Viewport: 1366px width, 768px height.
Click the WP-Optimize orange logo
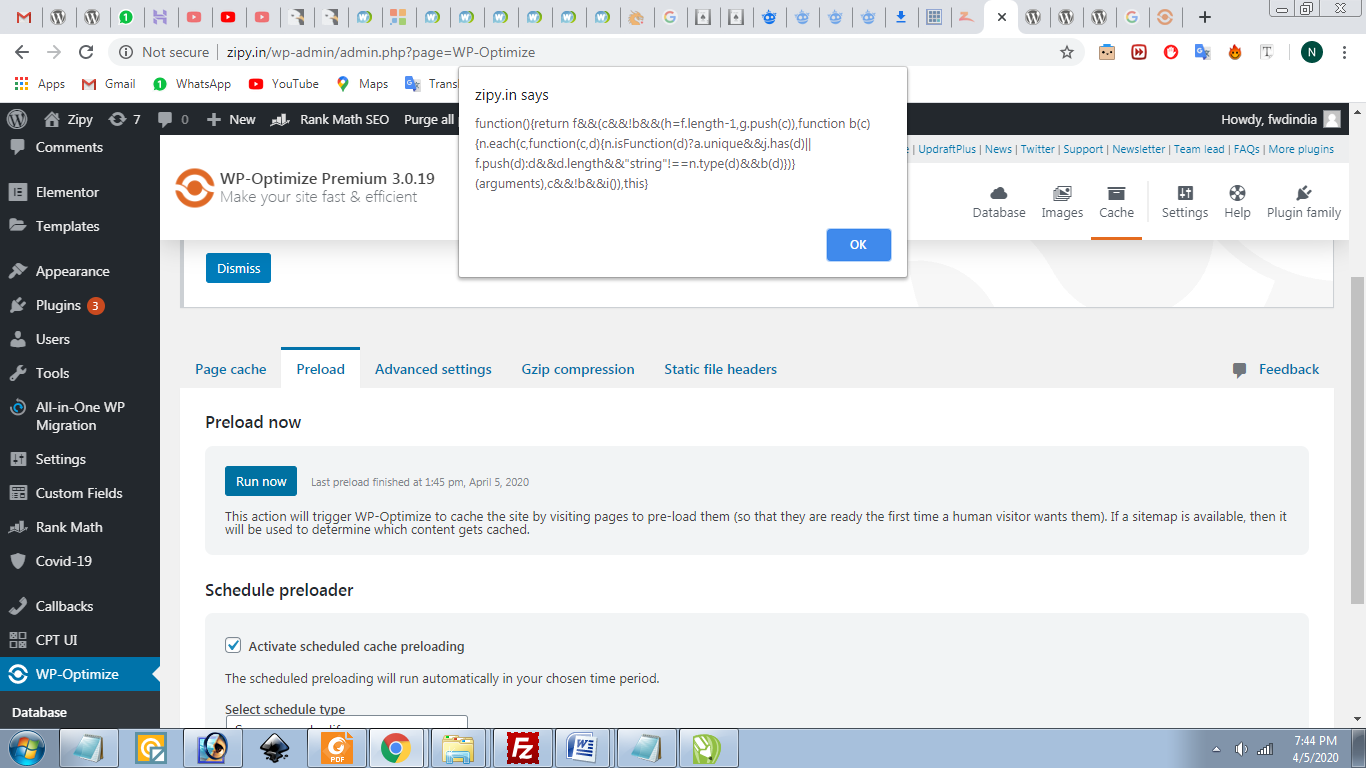tap(194, 187)
